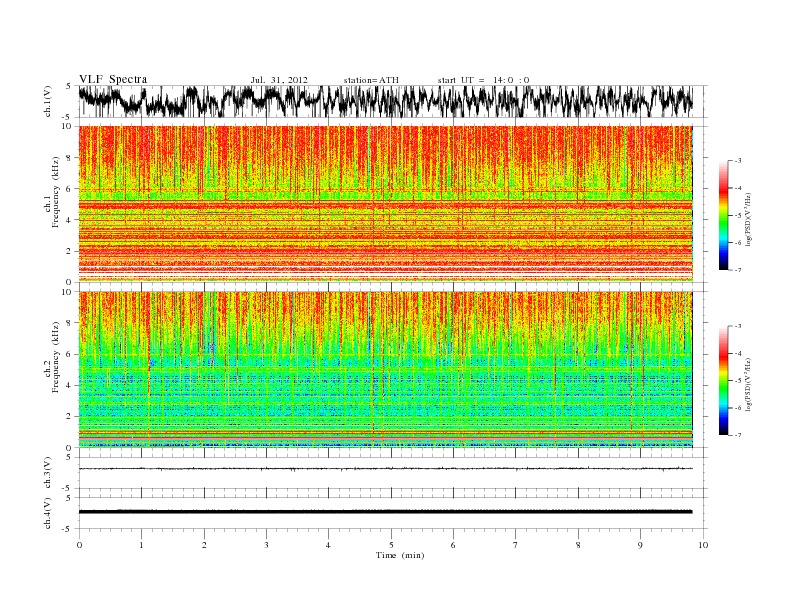Click the "-7" tick on lower colorbar
This screenshot has width=792, height=612.
737,435
